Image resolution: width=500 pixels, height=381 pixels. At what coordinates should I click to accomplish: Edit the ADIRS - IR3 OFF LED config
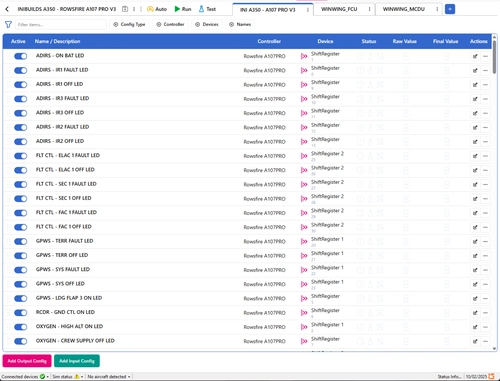click(x=475, y=113)
